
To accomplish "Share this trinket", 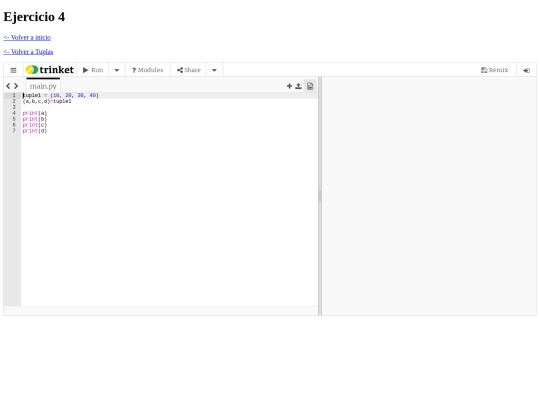I will pos(189,70).
